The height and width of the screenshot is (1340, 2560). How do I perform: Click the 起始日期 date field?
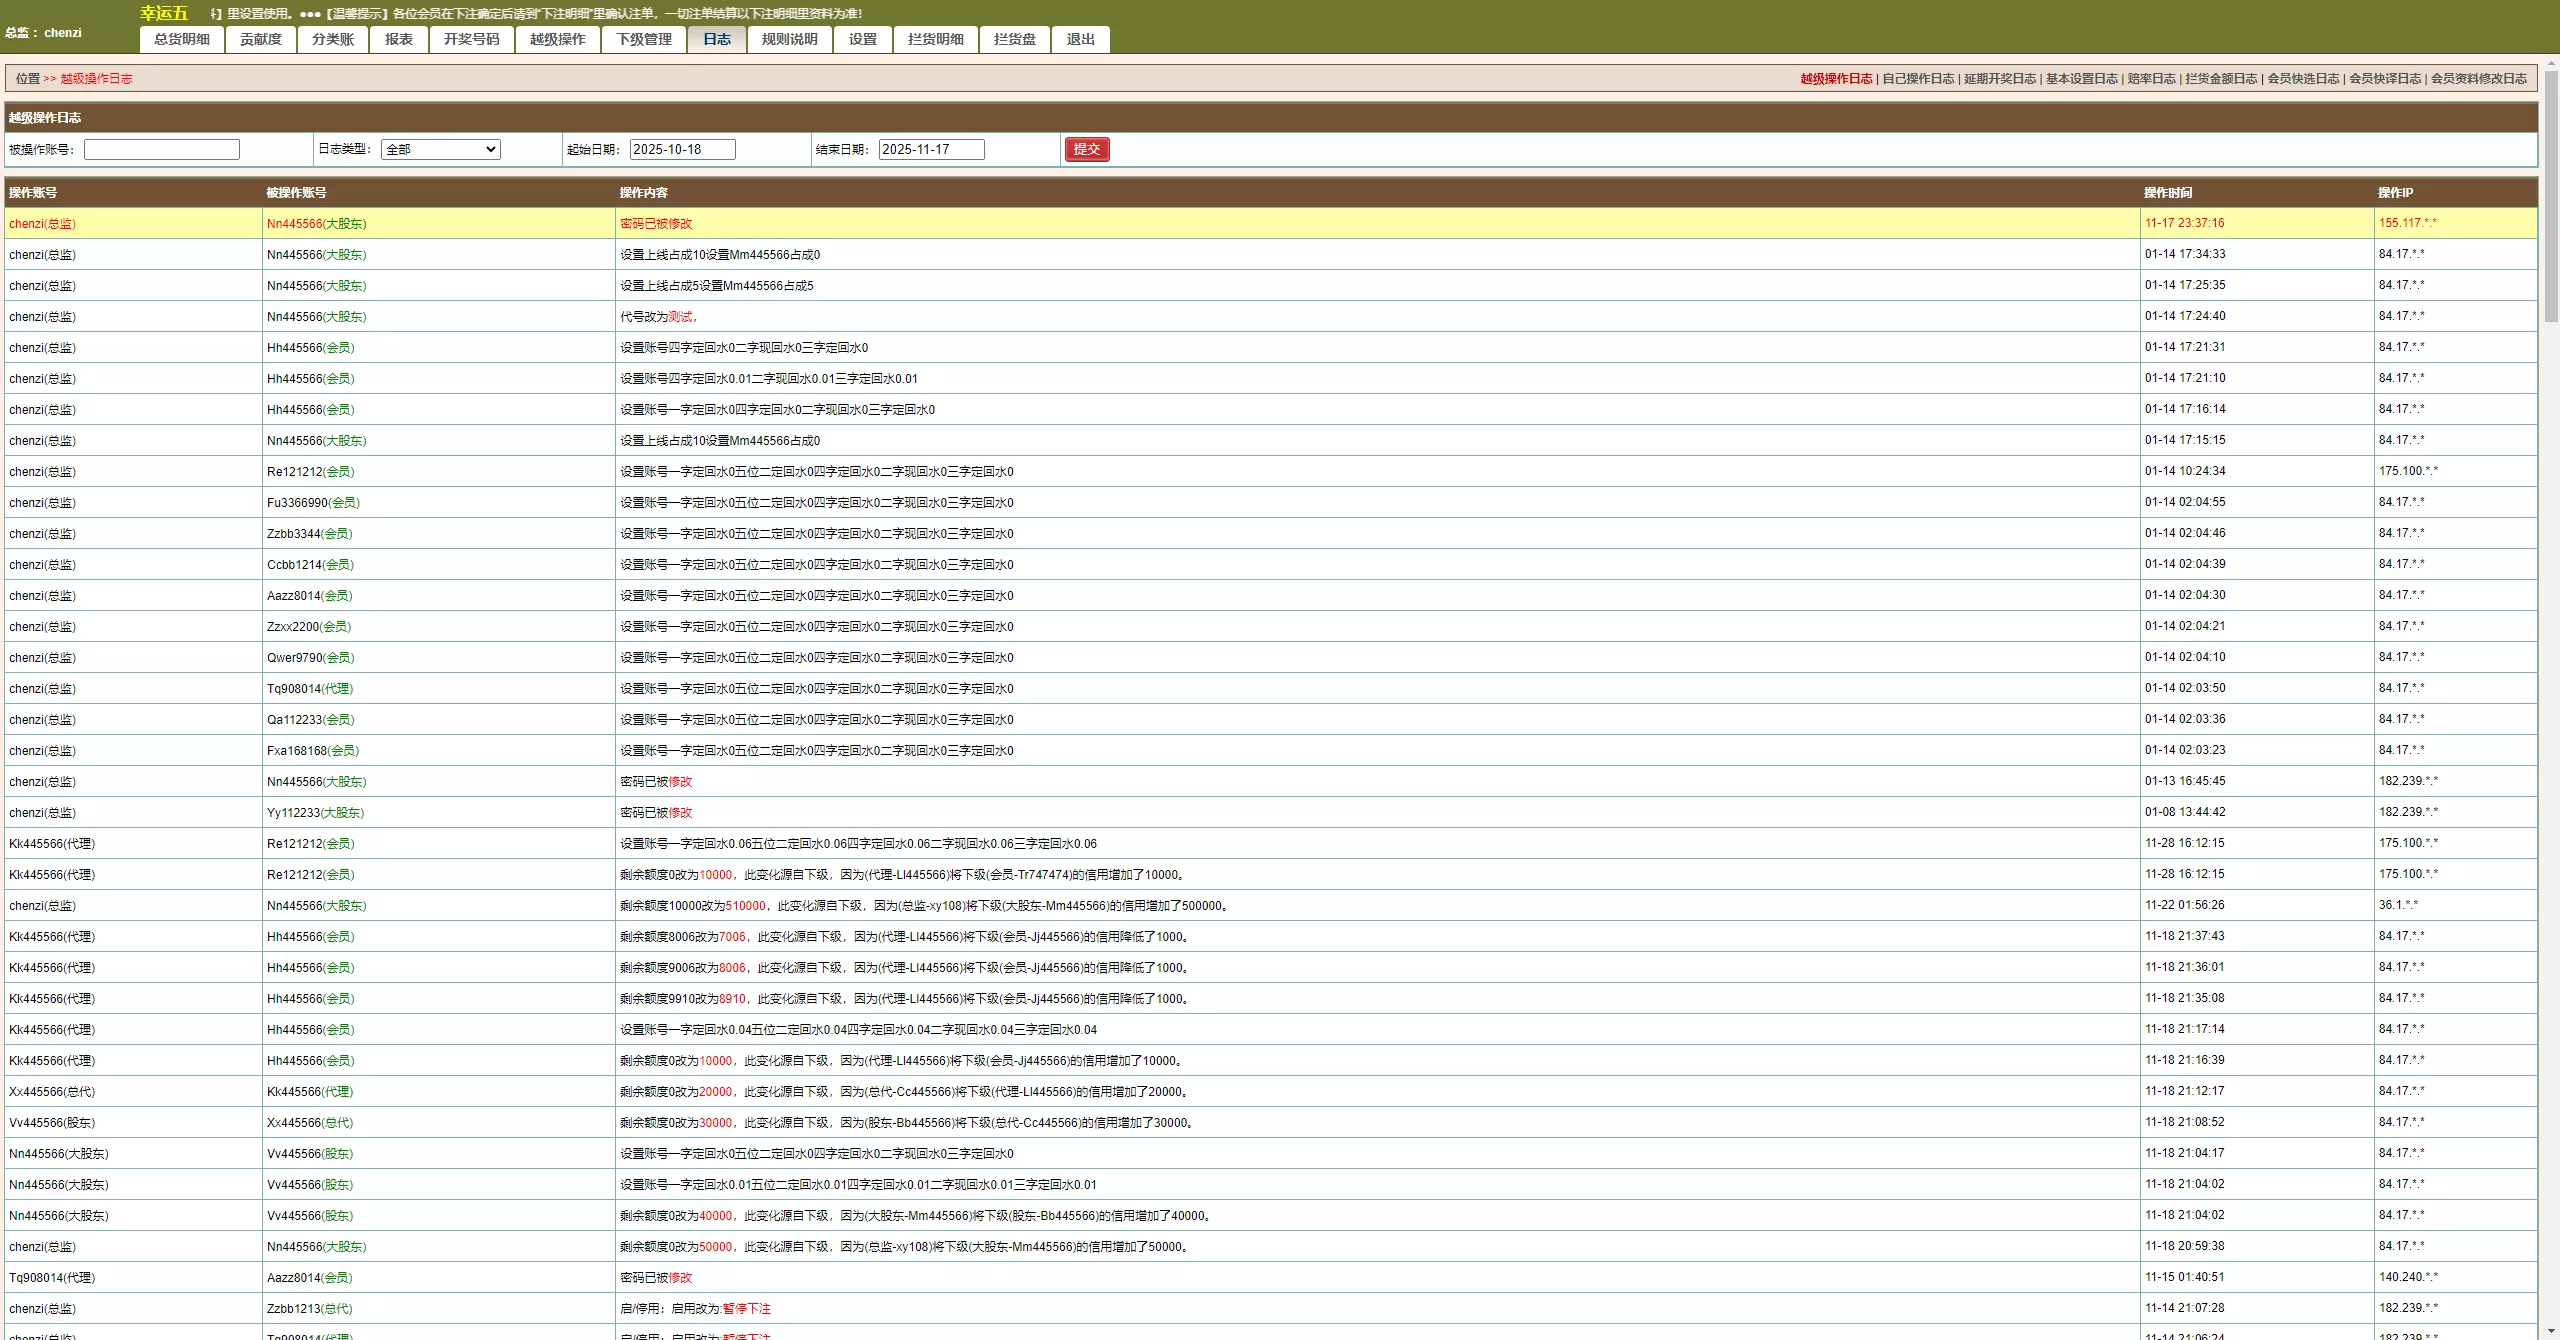[x=682, y=149]
